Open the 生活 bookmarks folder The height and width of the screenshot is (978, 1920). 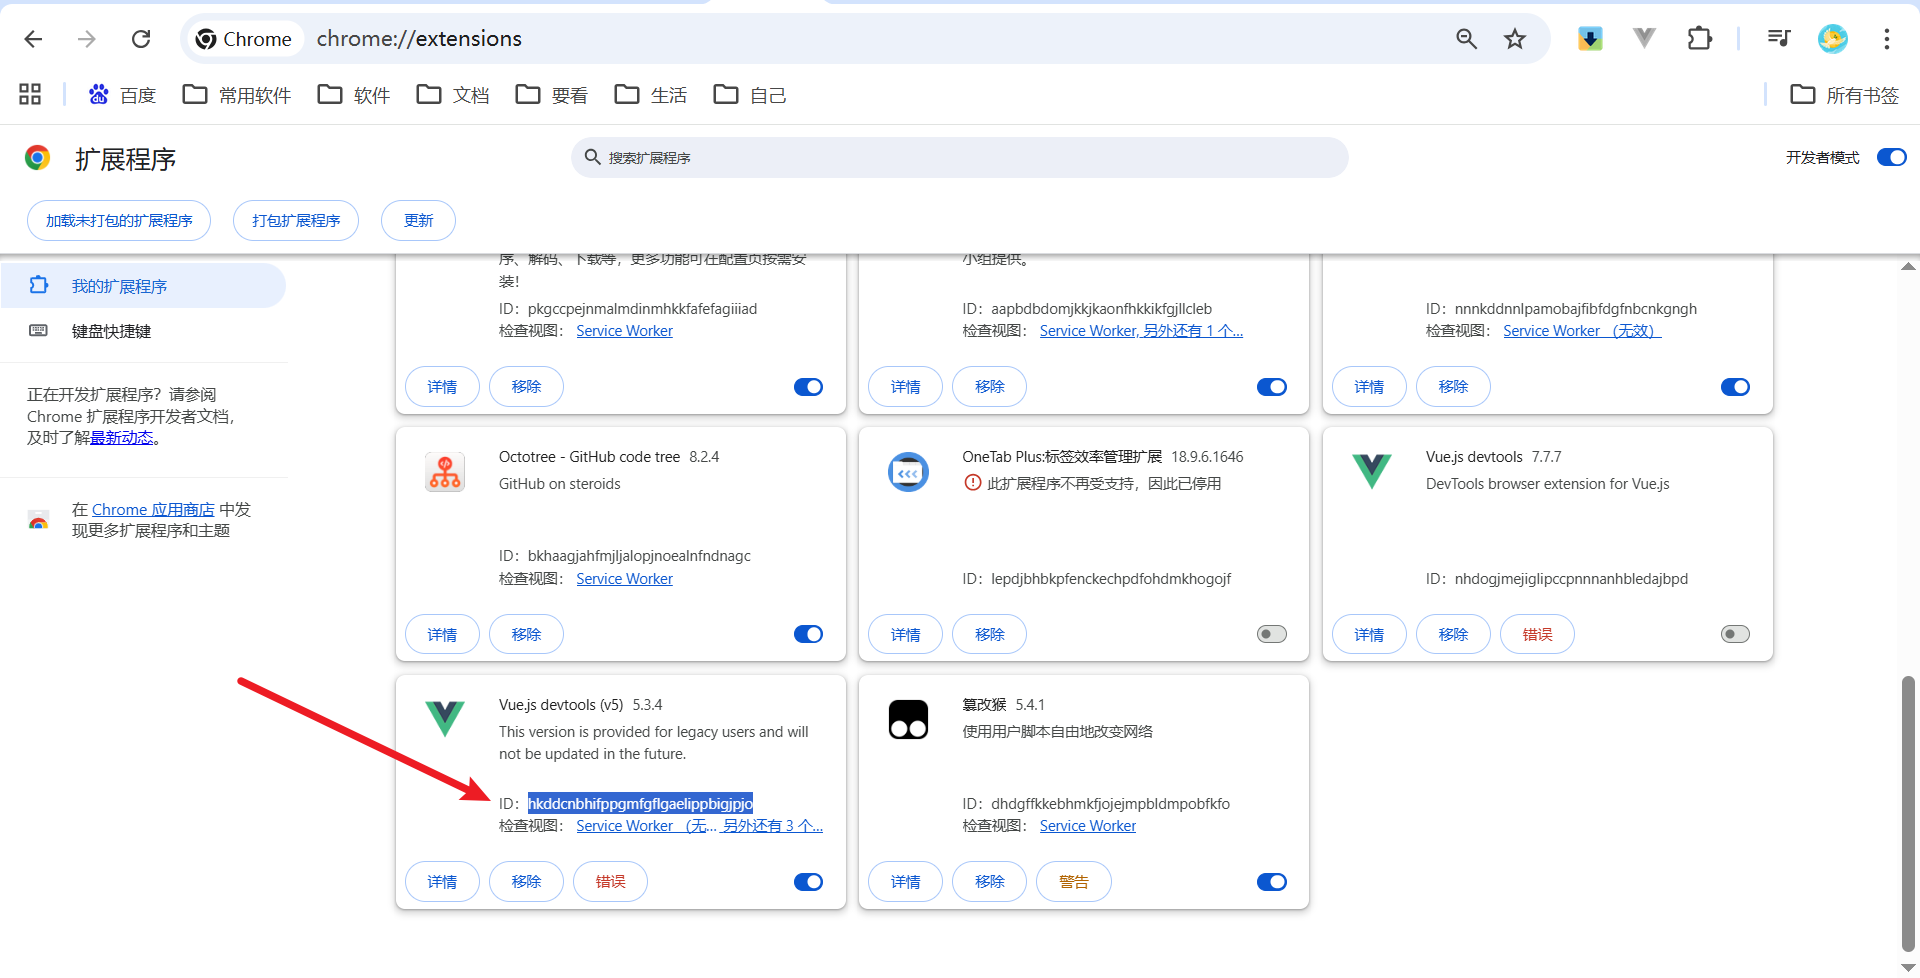coord(651,95)
